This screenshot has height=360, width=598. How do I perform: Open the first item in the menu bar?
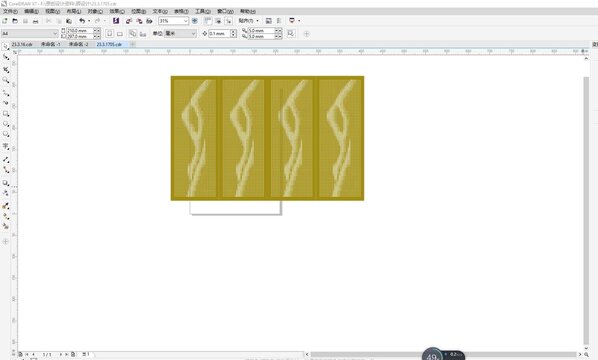(x=10, y=11)
